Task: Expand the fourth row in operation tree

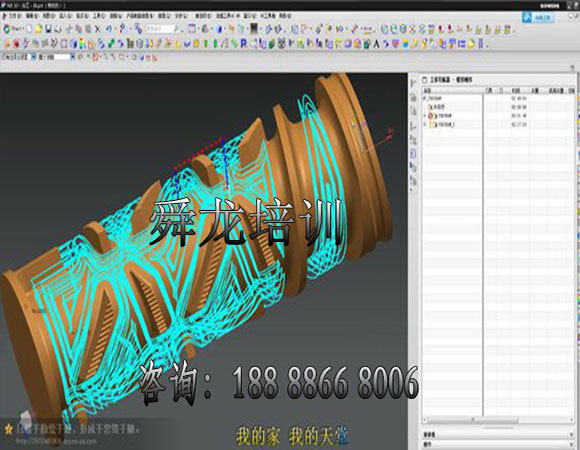Action: (425, 125)
